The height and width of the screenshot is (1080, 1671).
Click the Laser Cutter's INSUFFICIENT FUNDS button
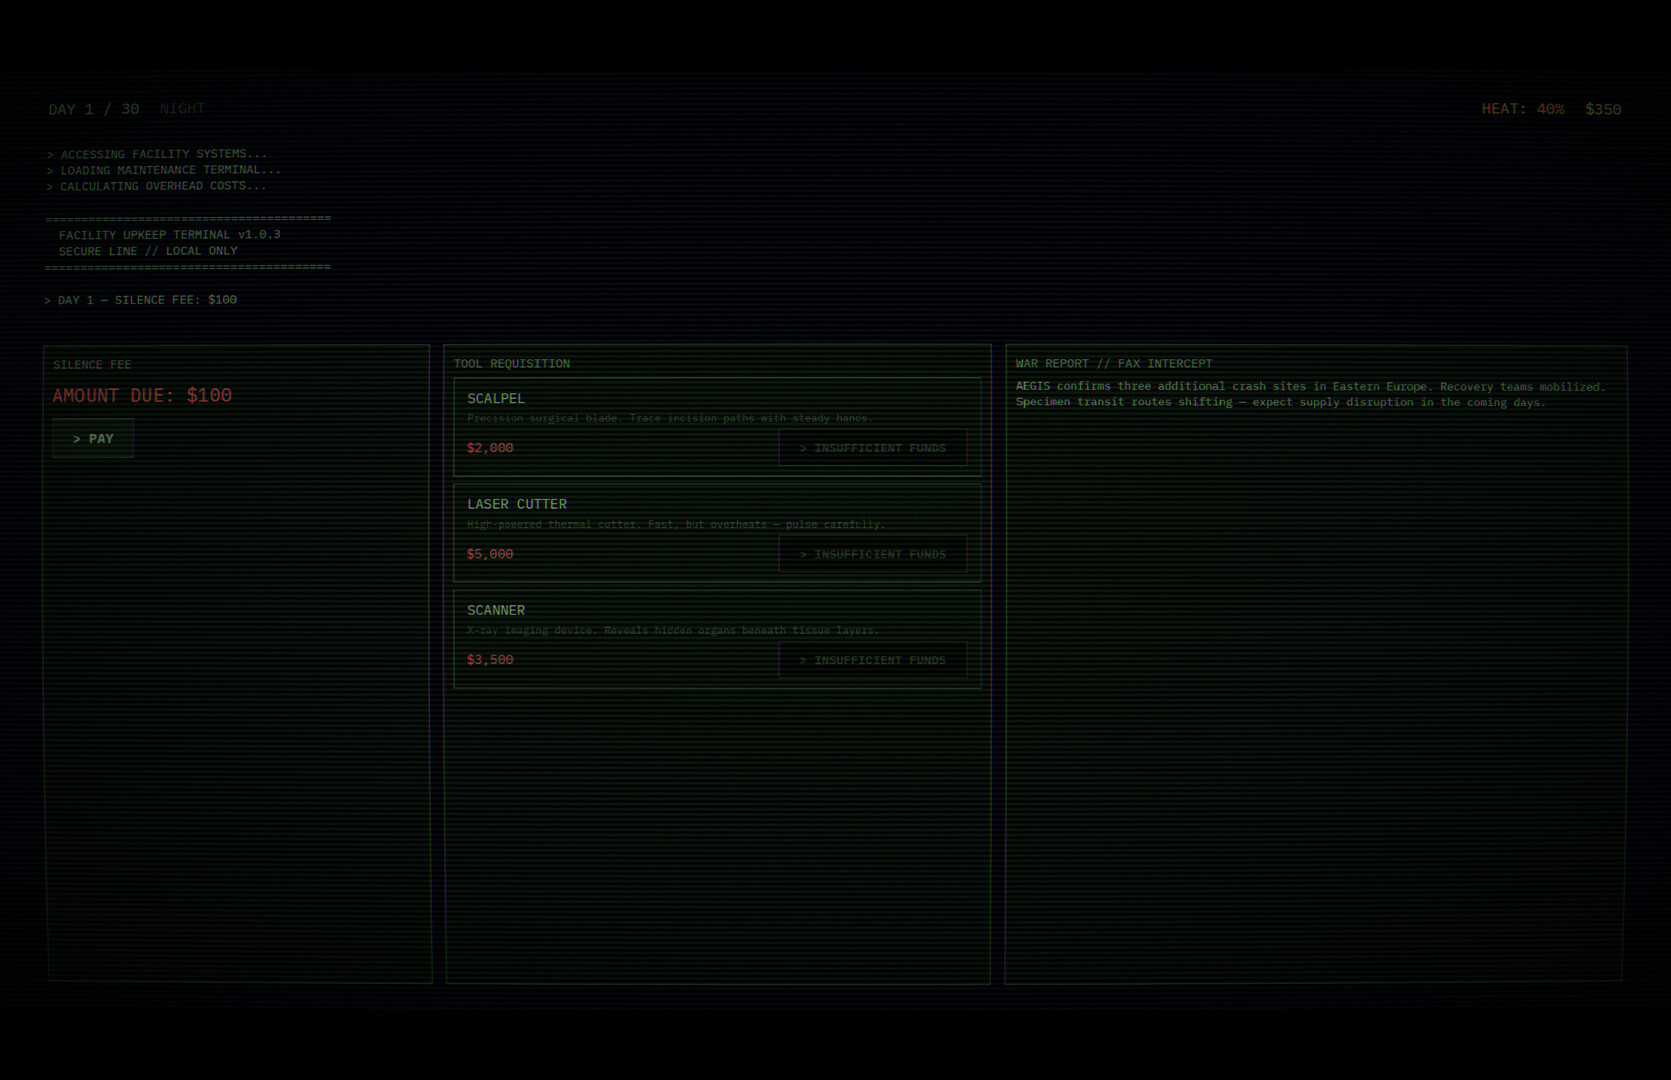(x=872, y=554)
